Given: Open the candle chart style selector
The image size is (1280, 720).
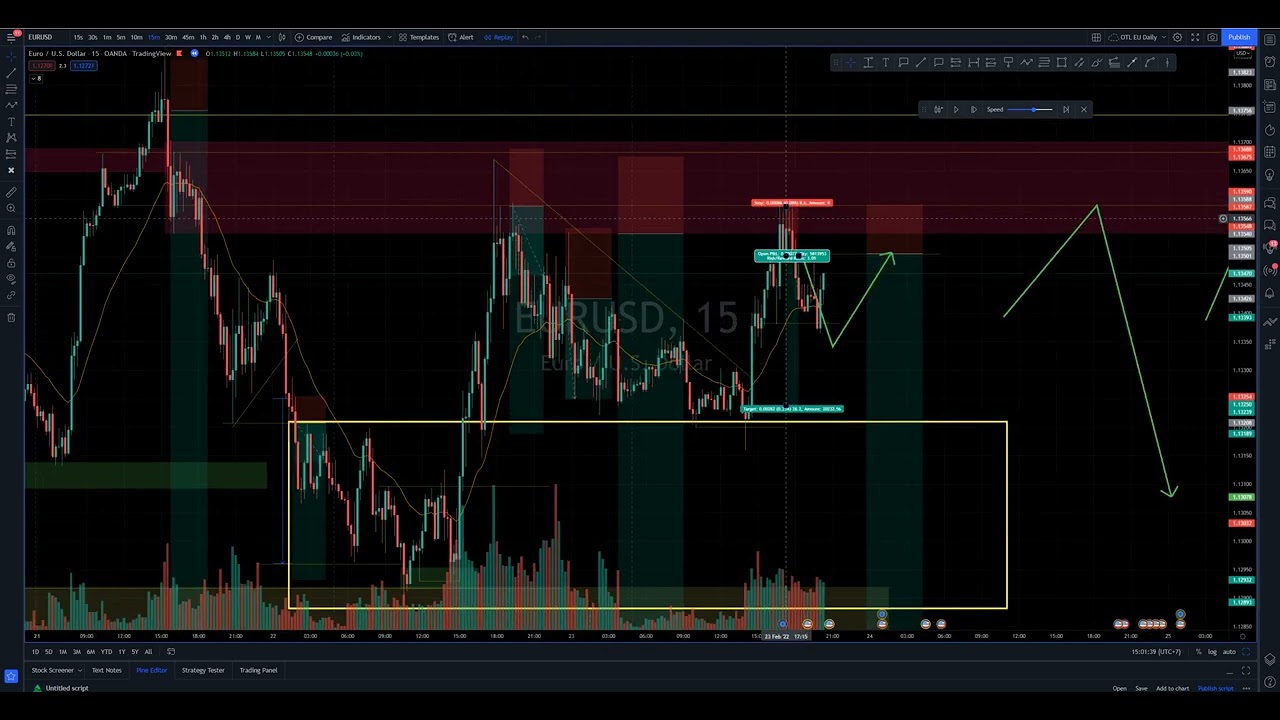Looking at the screenshot, I should click(281, 37).
